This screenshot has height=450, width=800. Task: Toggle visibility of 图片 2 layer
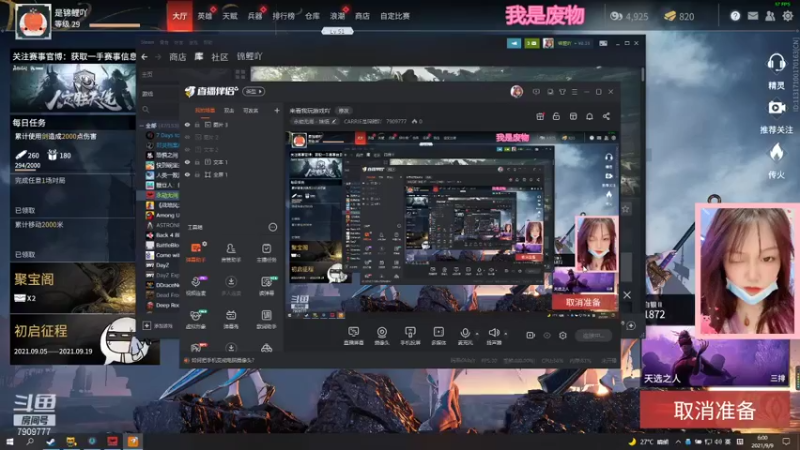click(x=187, y=137)
